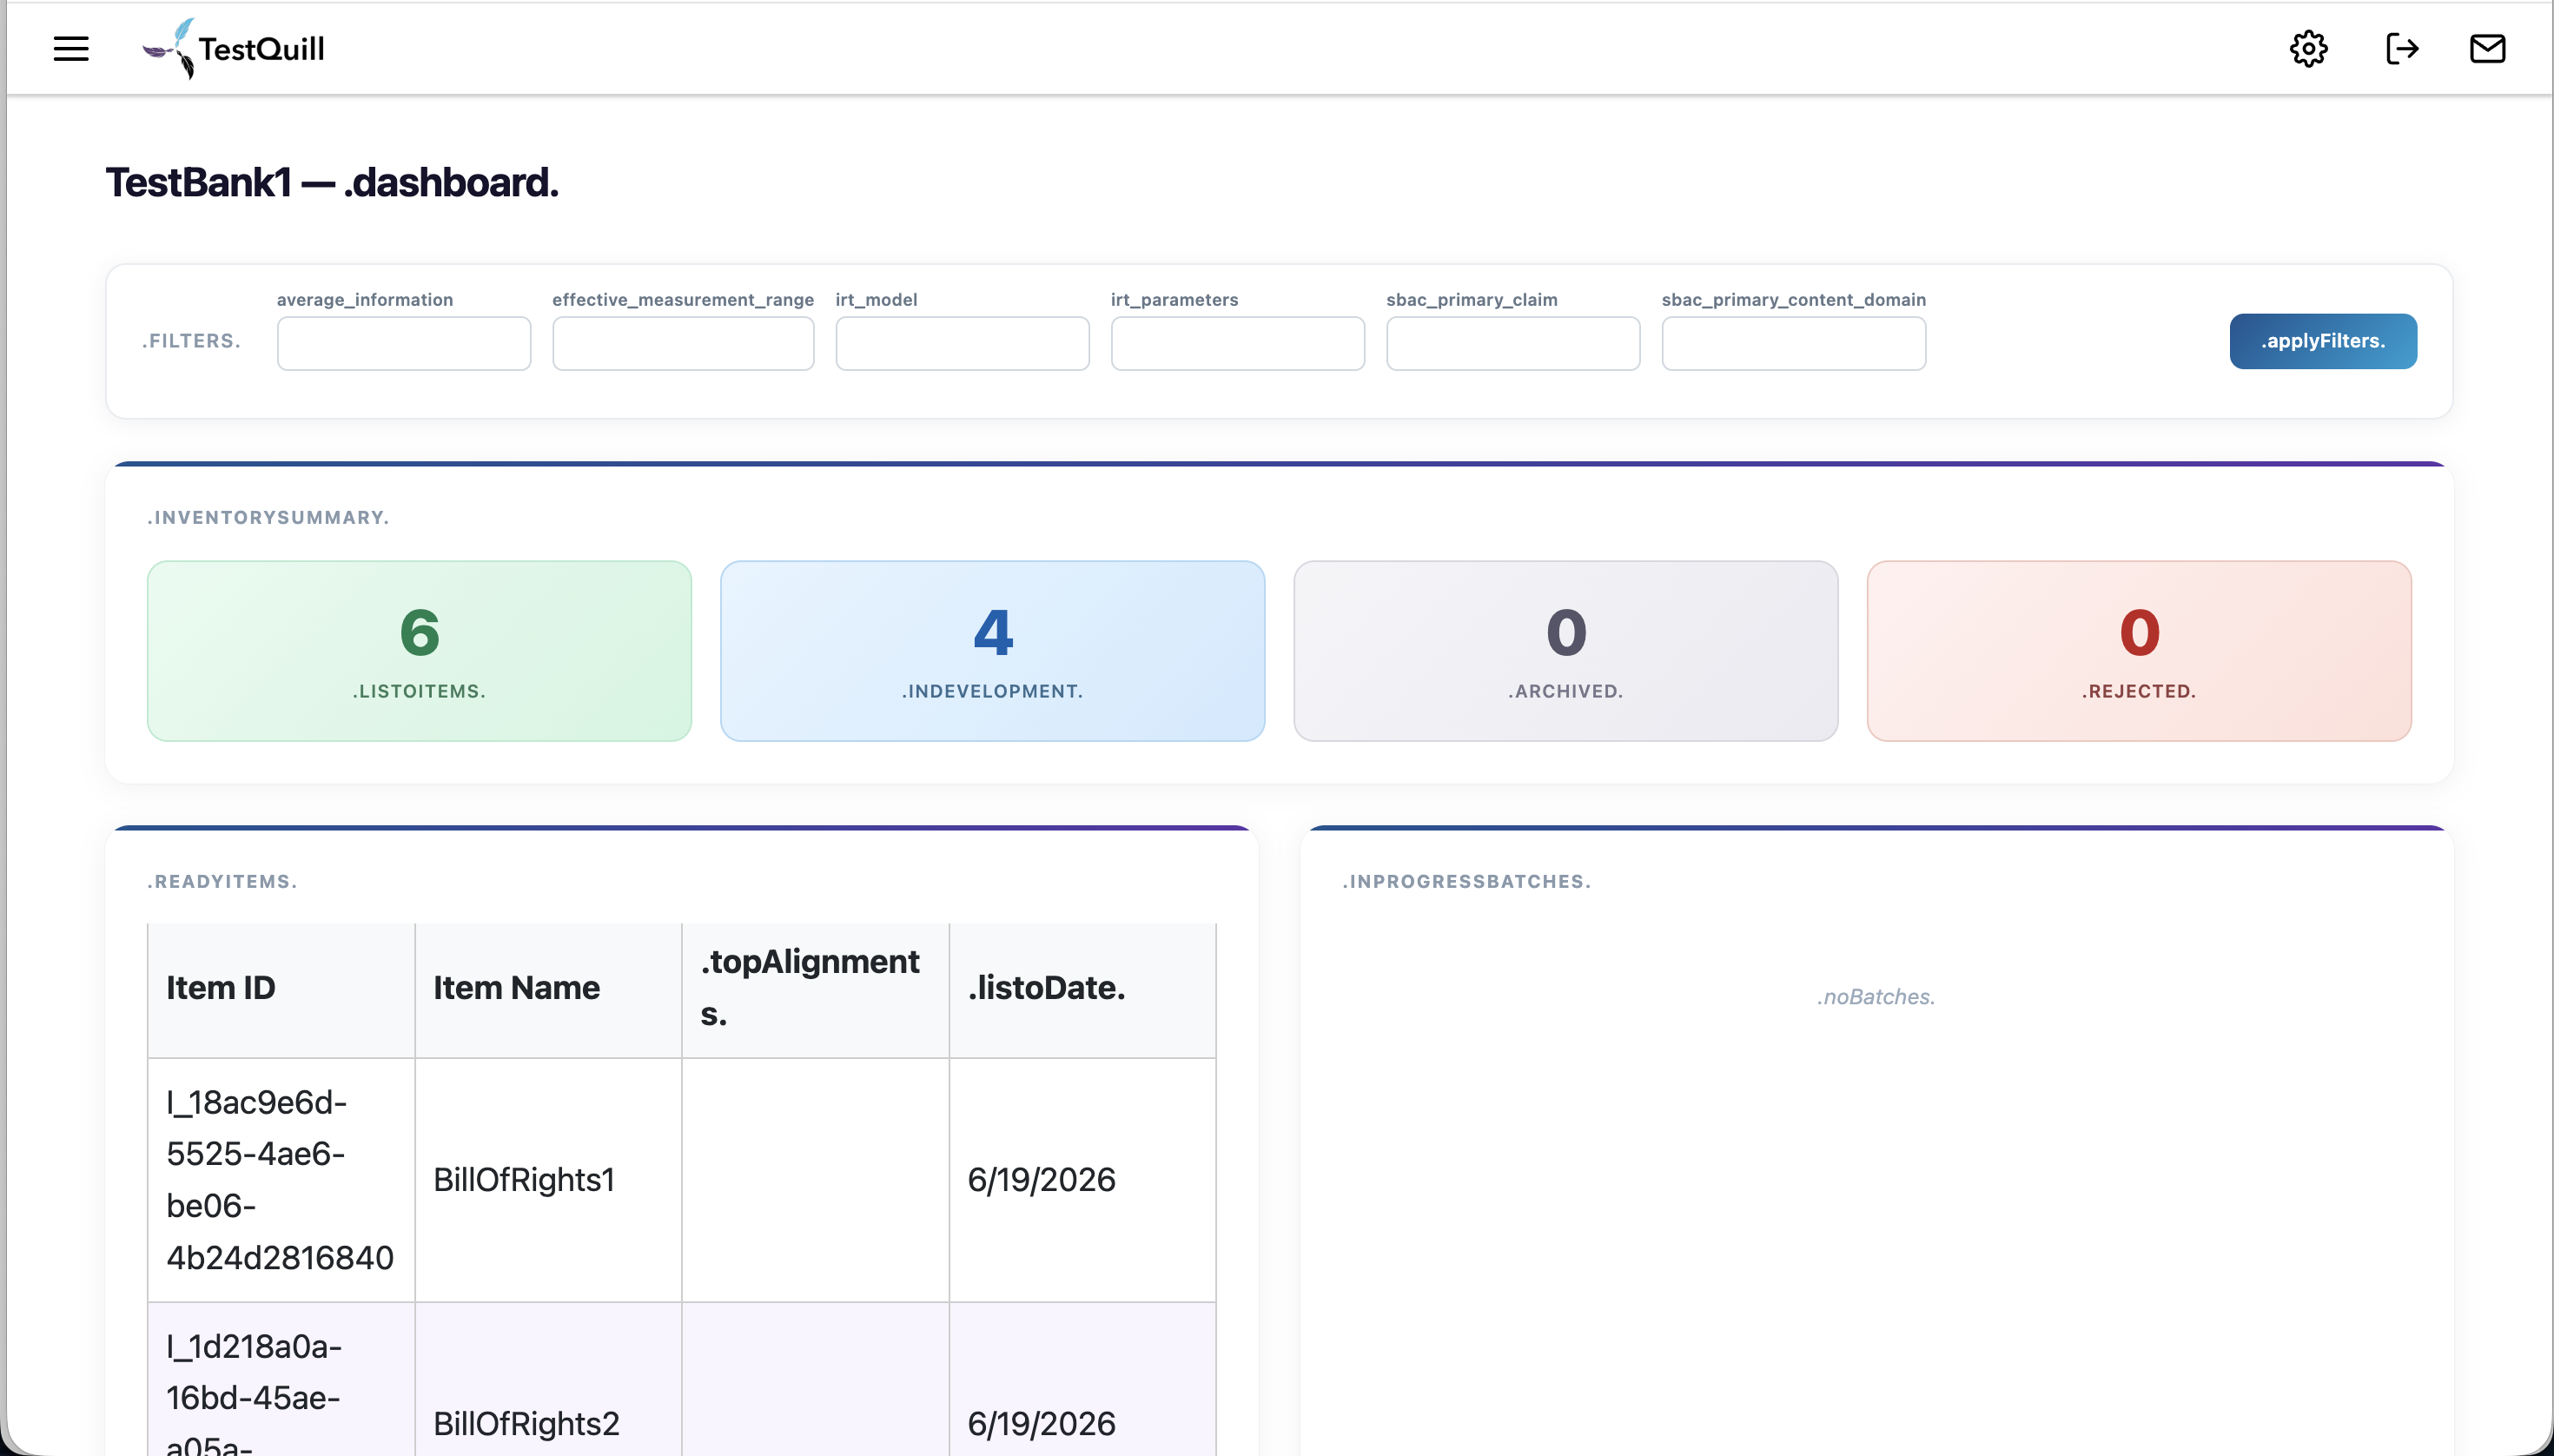
Task: Focus the irt_parameters filter field
Action: coord(1237,343)
